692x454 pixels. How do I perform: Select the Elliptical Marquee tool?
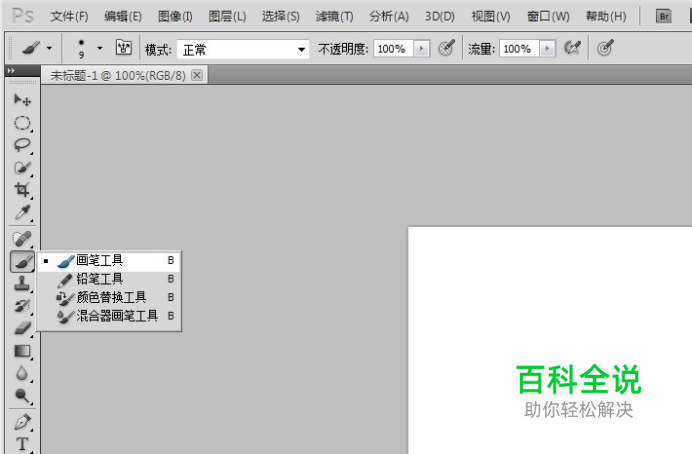coord(22,123)
